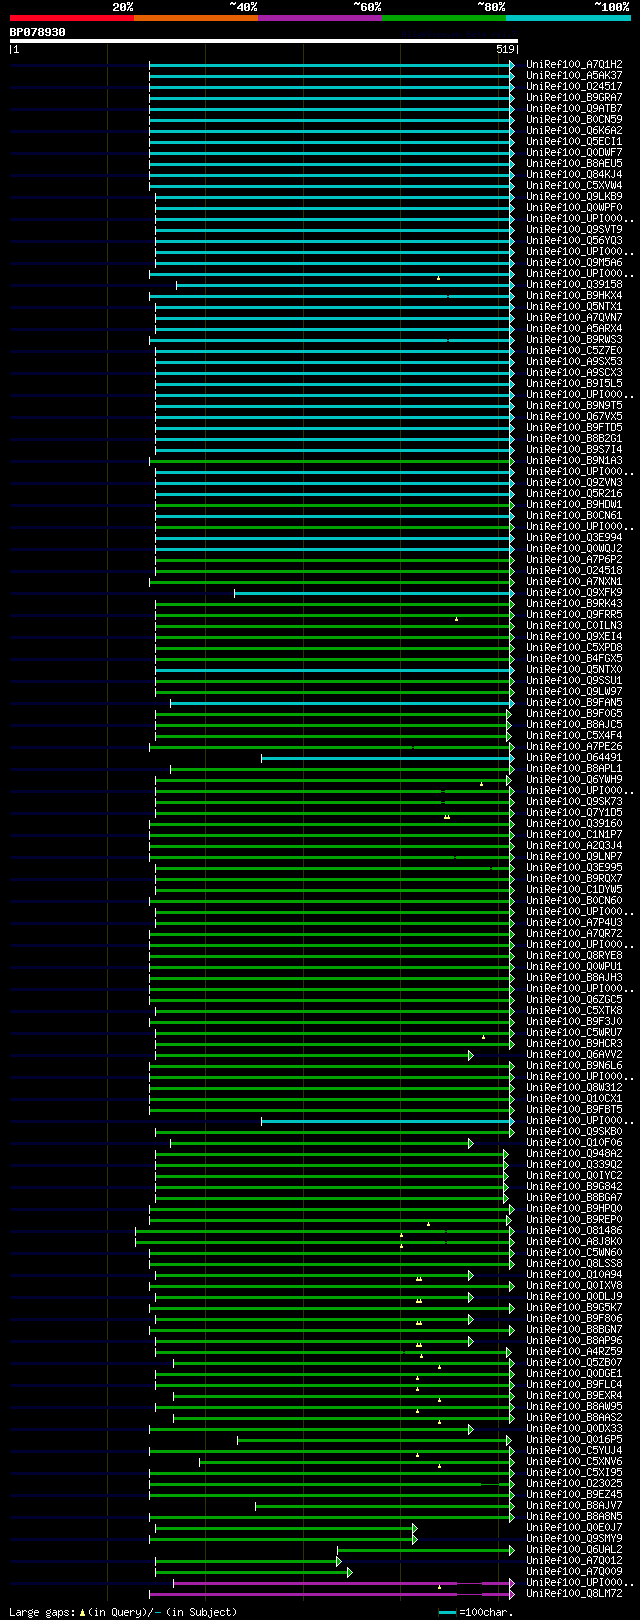Click label UniRef100_Q8W312
Screen dimensions: 640x1620
(575, 1088)
